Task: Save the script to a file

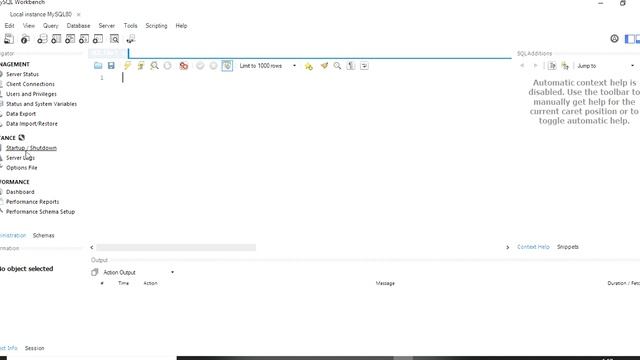Action: (x=111, y=66)
